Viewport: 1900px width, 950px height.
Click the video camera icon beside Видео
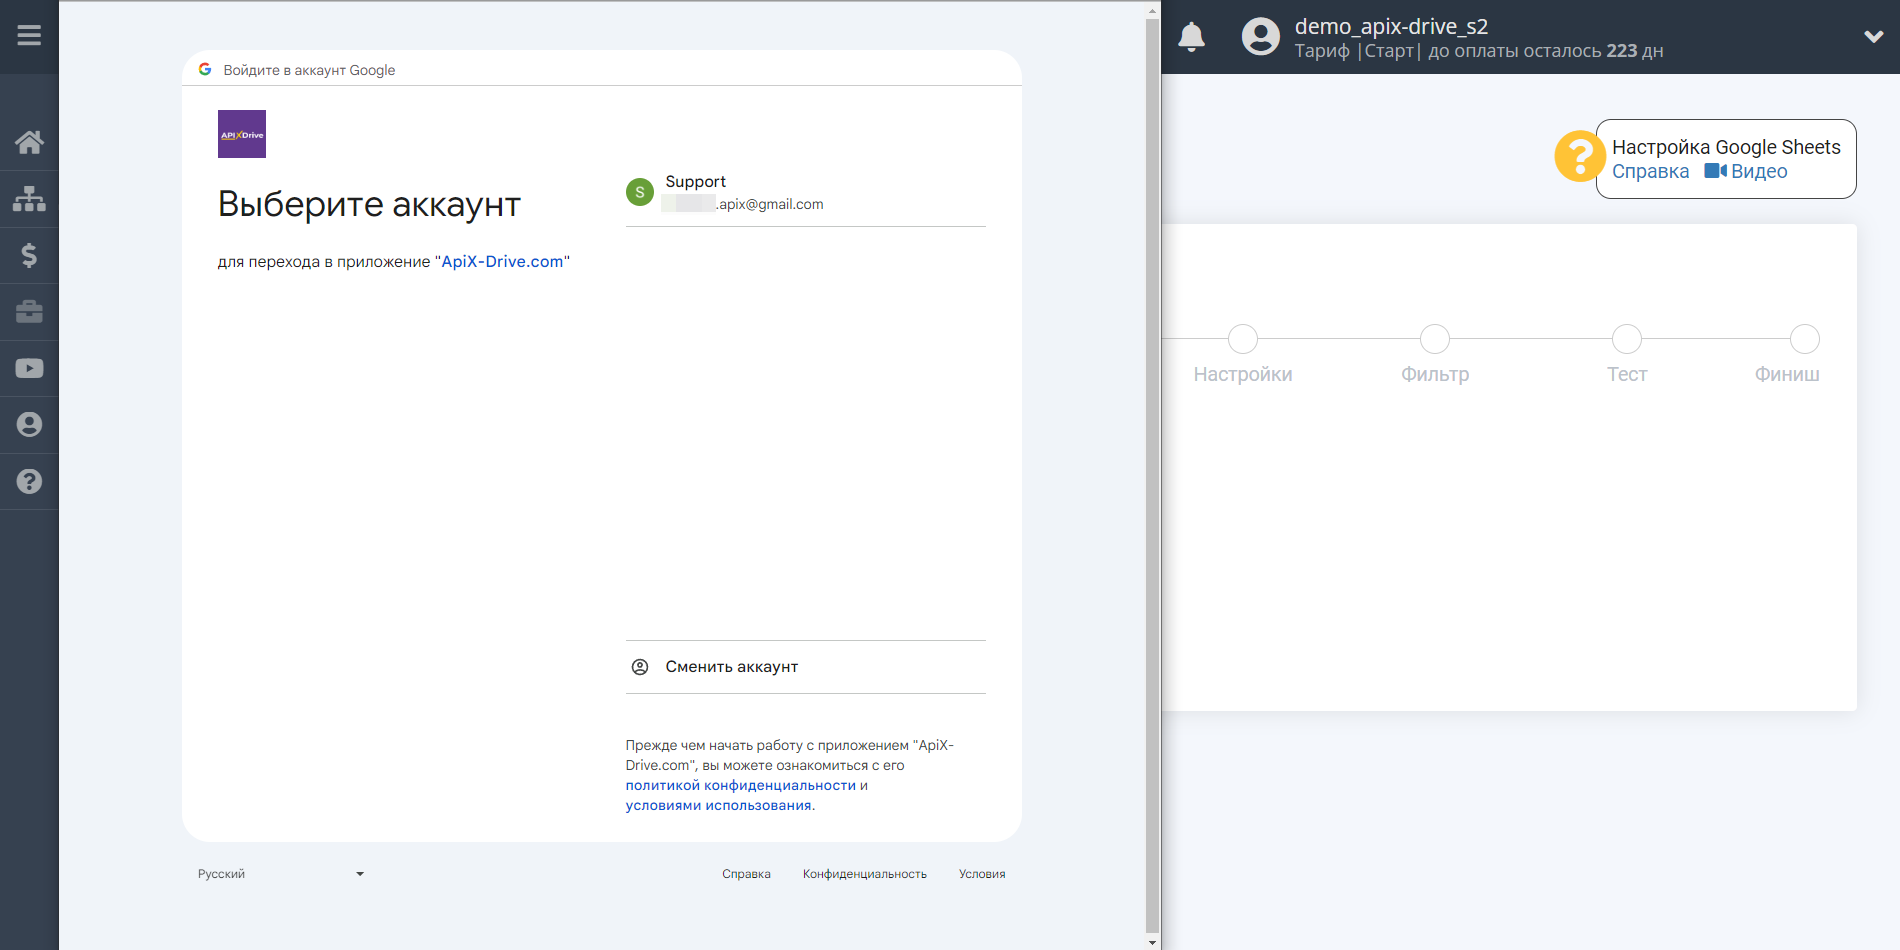pyautogui.click(x=1716, y=171)
